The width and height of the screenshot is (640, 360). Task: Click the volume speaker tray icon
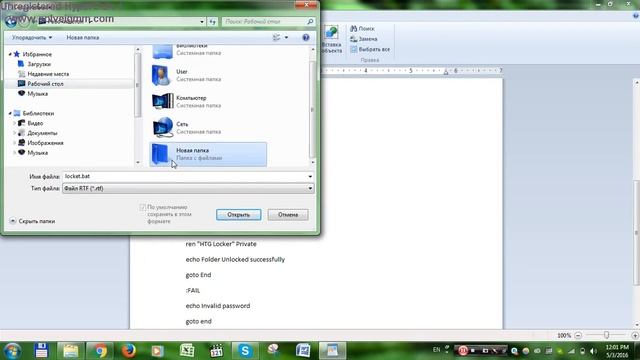pos(593,351)
